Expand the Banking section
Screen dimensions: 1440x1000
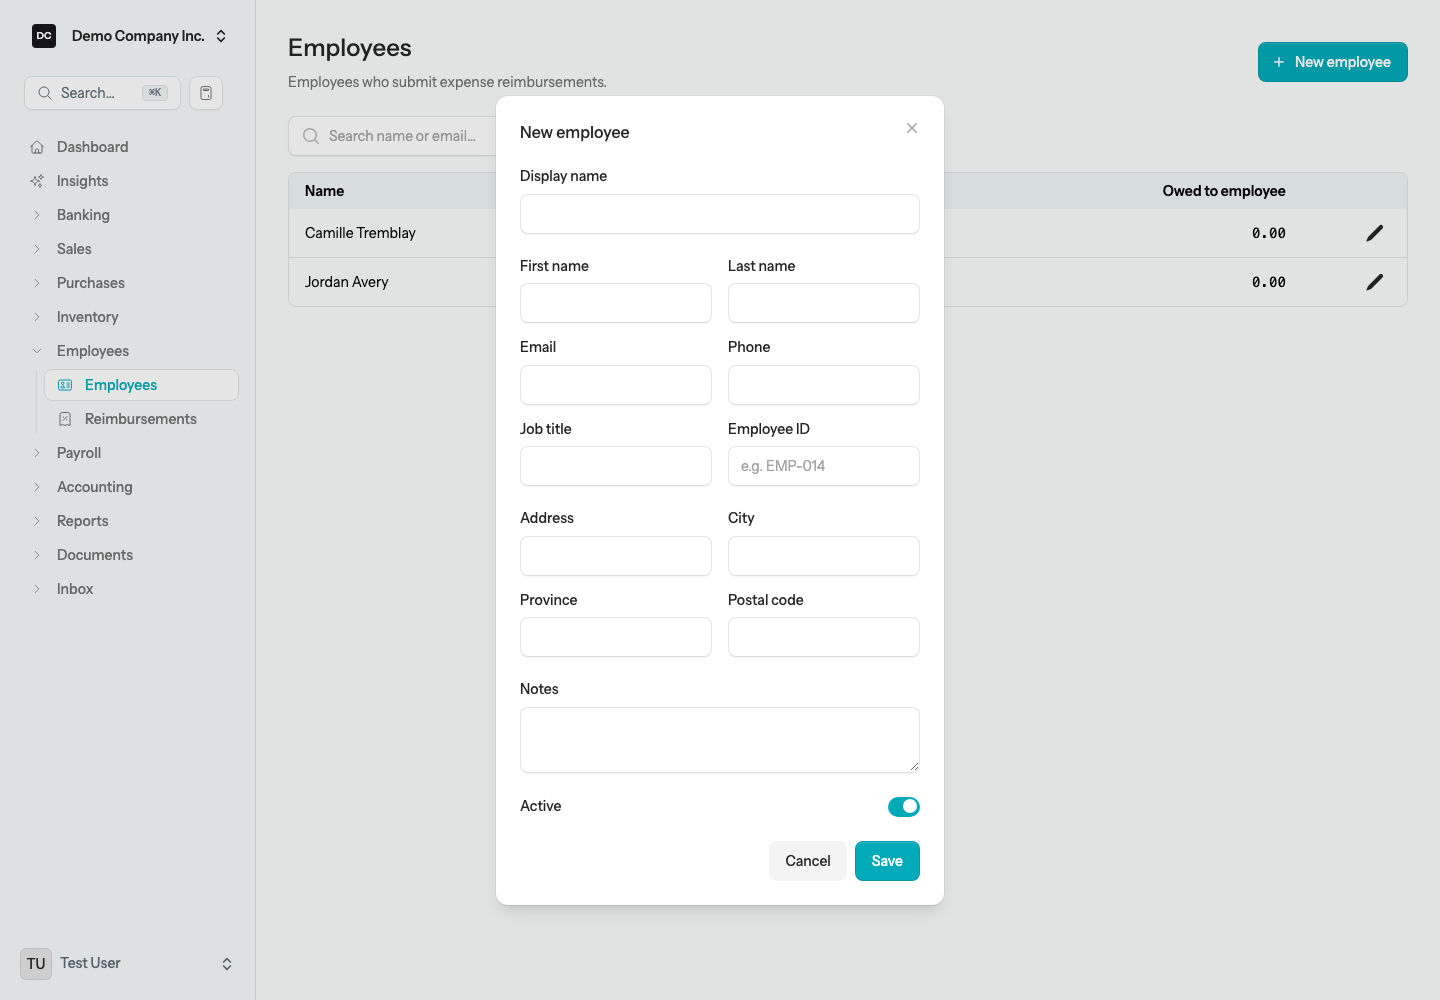pos(128,215)
